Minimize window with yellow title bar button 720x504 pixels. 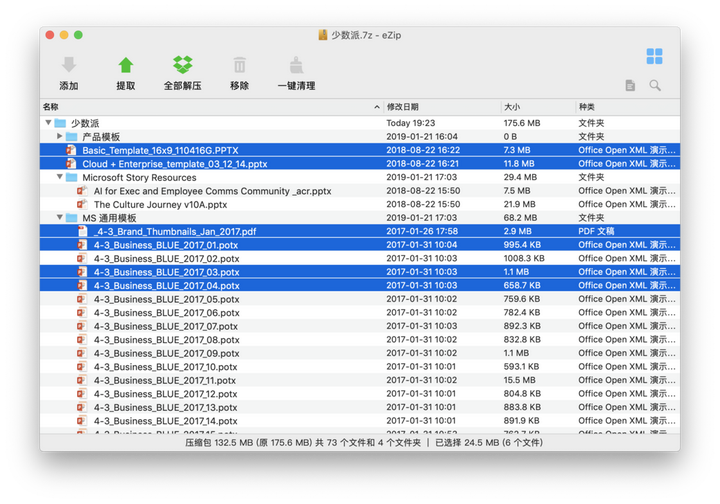64,35
